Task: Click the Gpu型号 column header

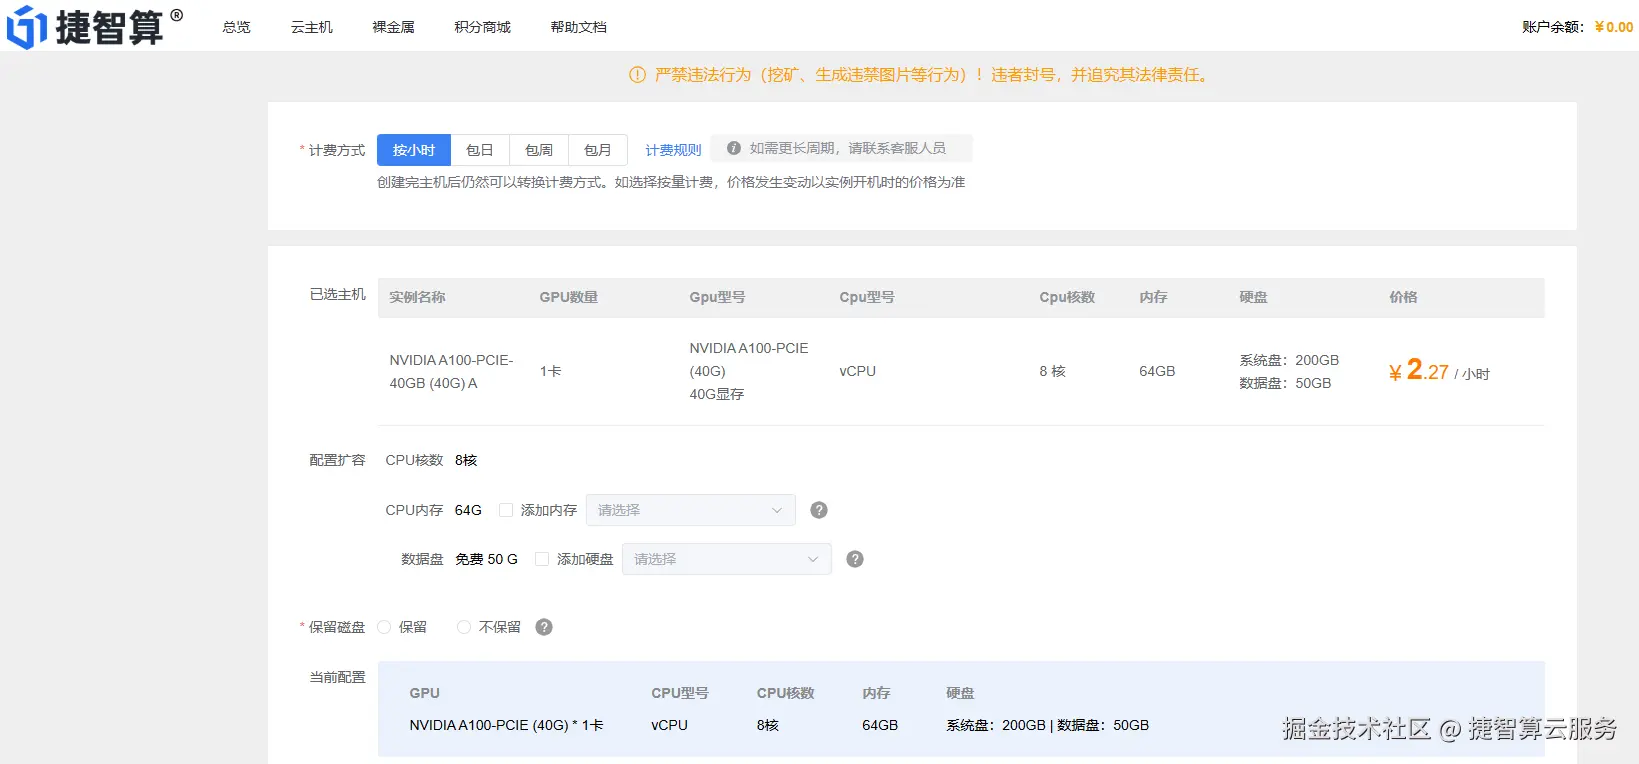Action: pos(718,297)
